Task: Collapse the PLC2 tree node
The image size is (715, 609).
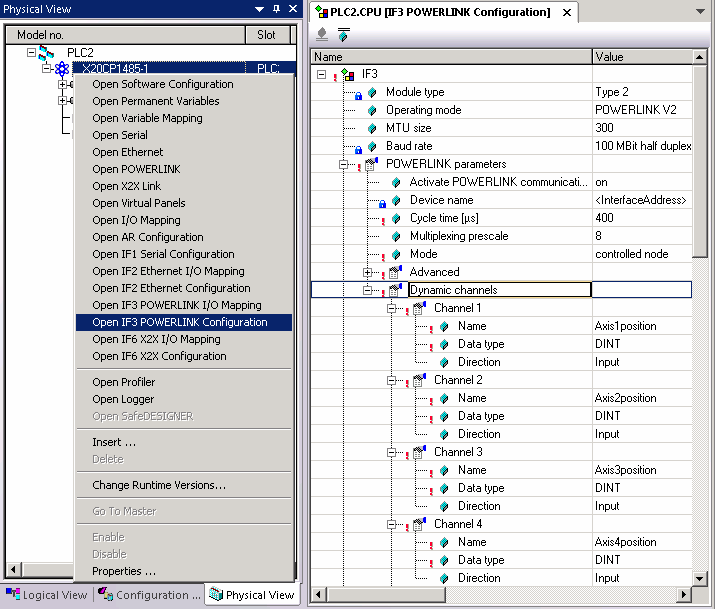Action: pyautogui.click(x=31, y=52)
